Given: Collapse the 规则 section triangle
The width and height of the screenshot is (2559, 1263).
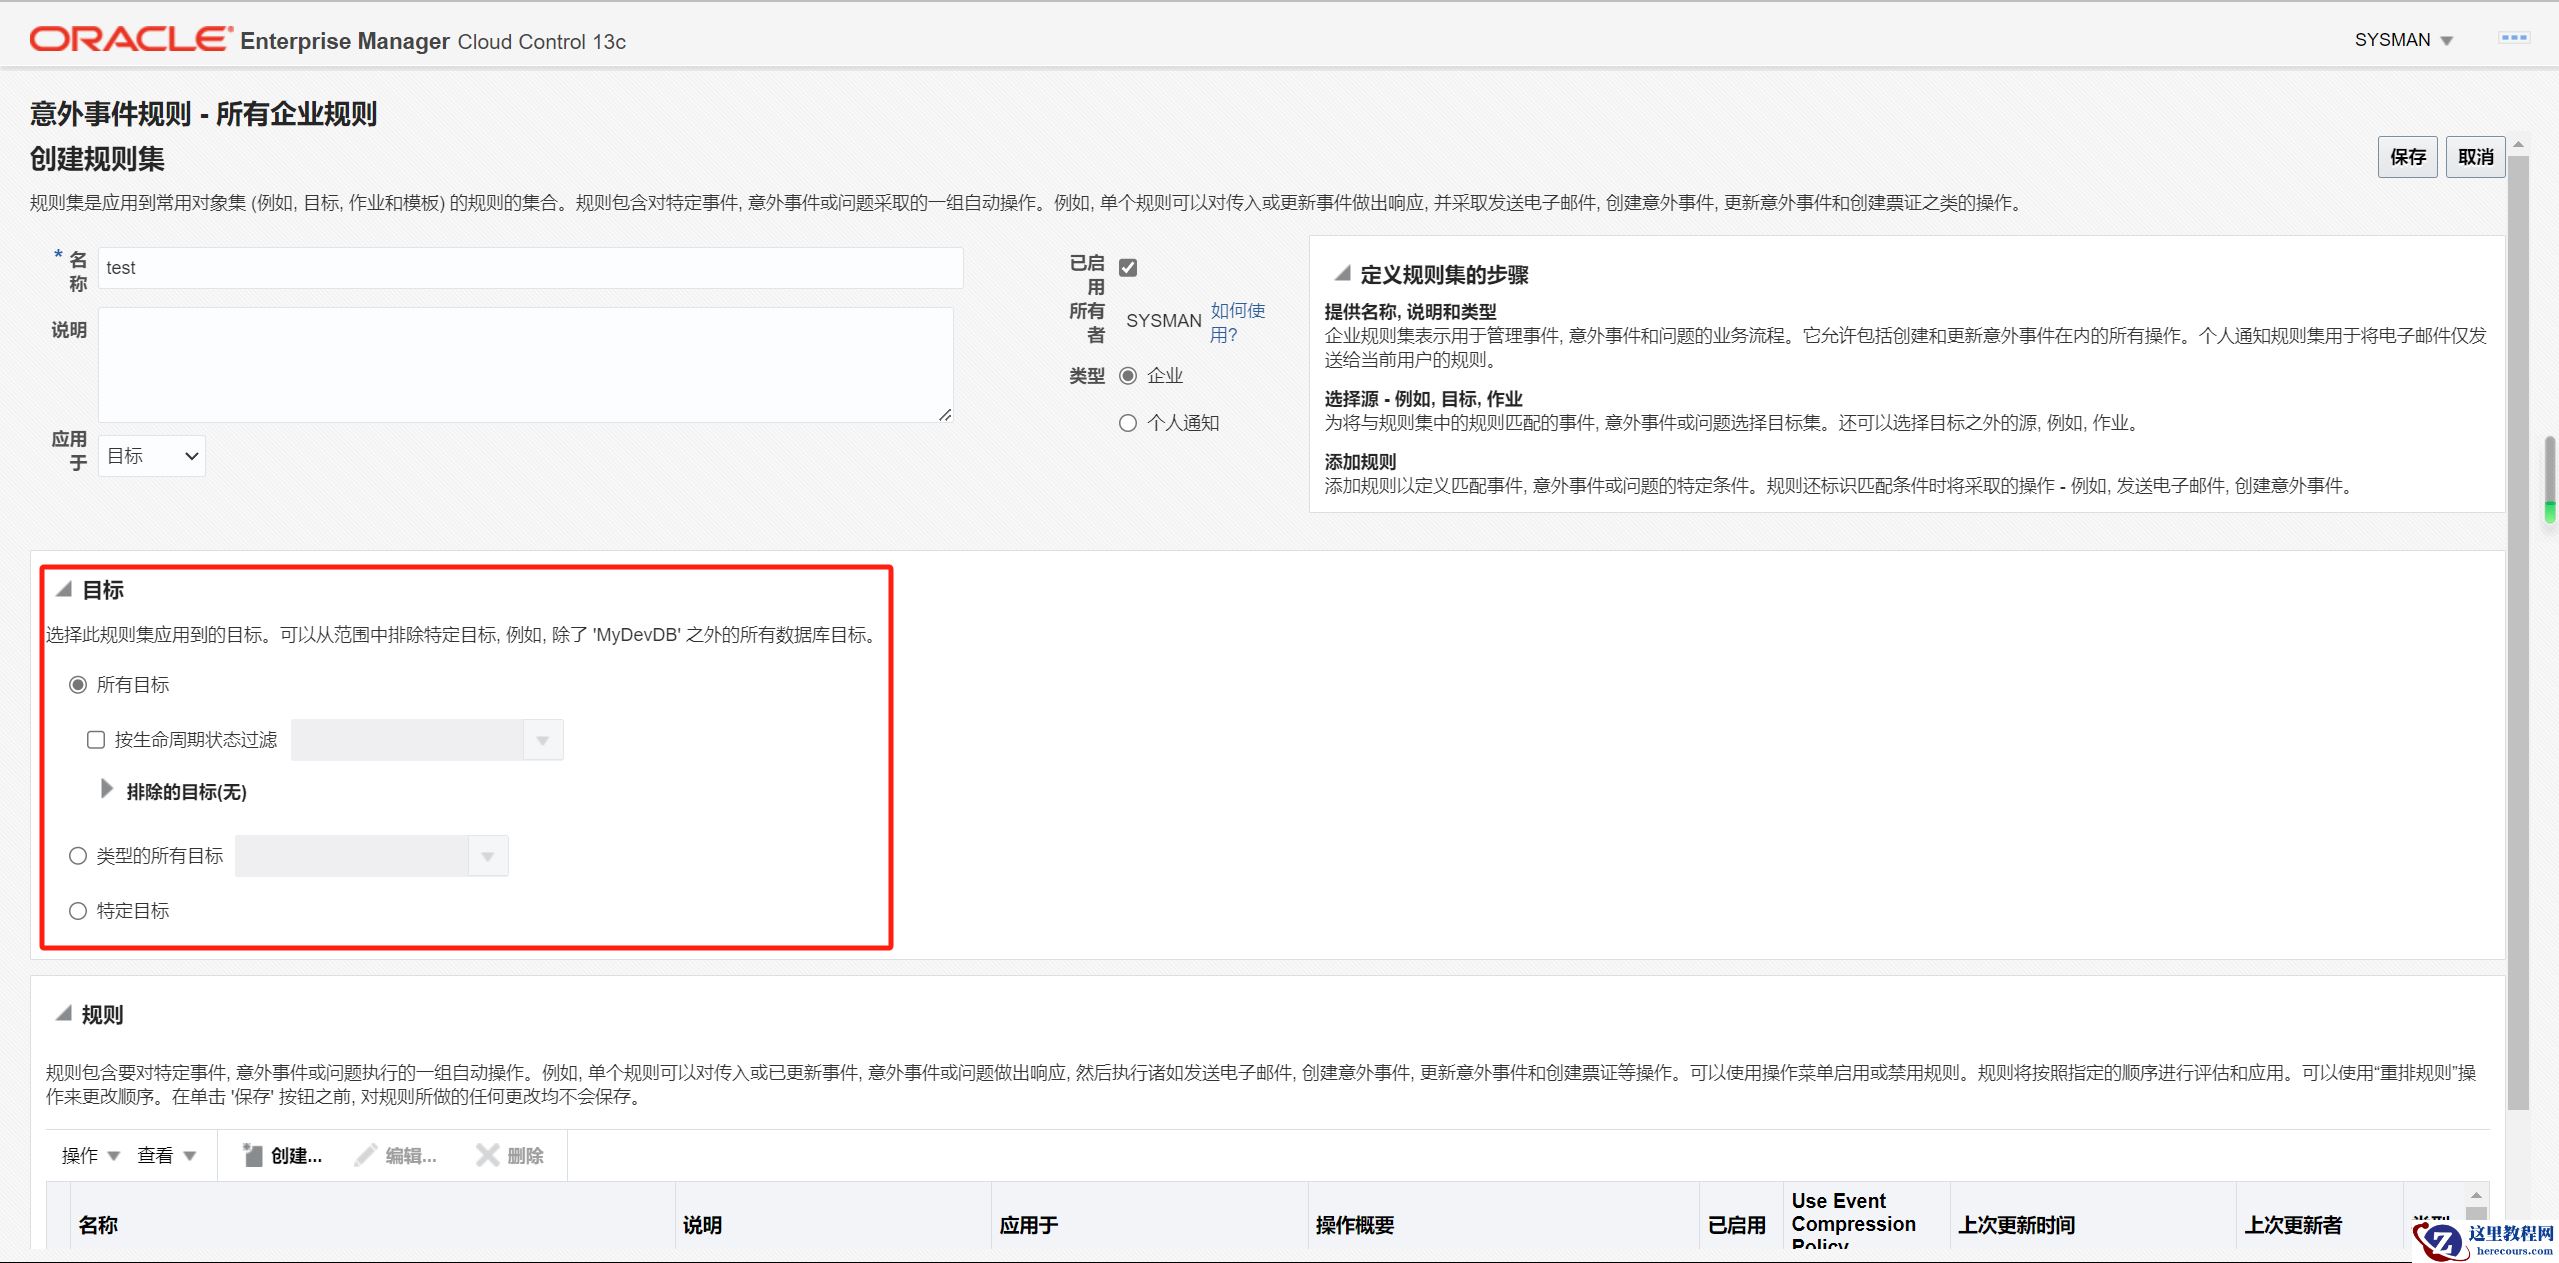Looking at the screenshot, I should [64, 1014].
